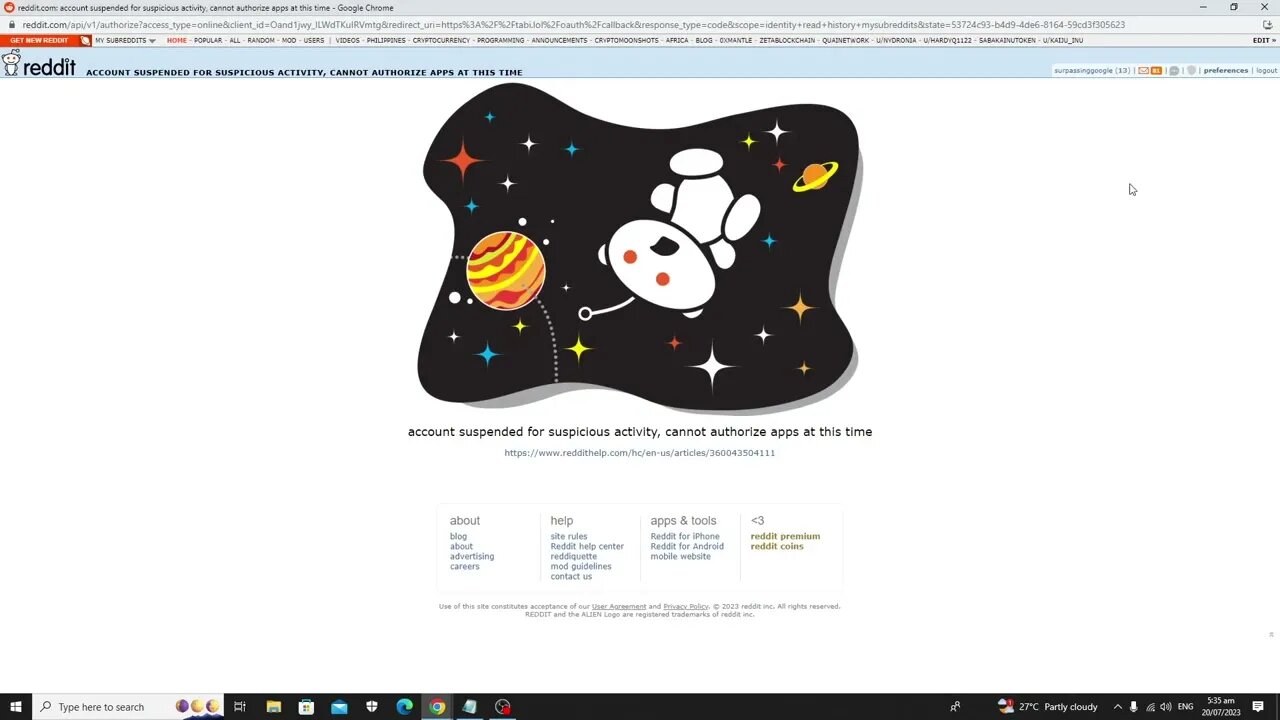Click the logout link
Viewport: 1280px width, 720px height.
coord(1267,71)
